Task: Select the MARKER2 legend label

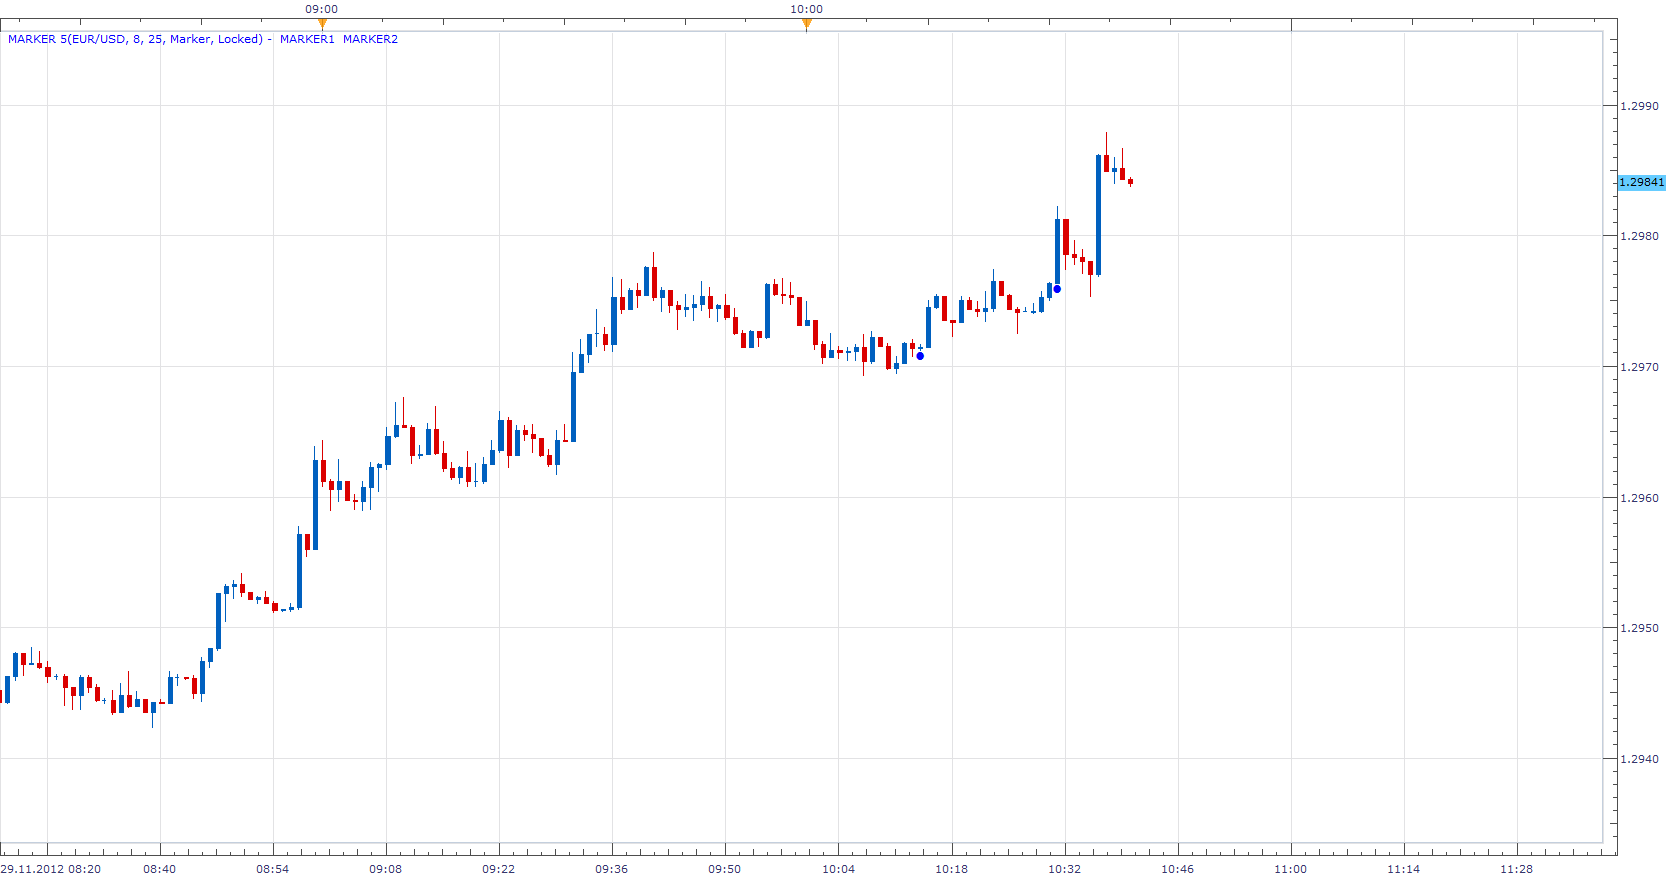Action: (x=370, y=39)
